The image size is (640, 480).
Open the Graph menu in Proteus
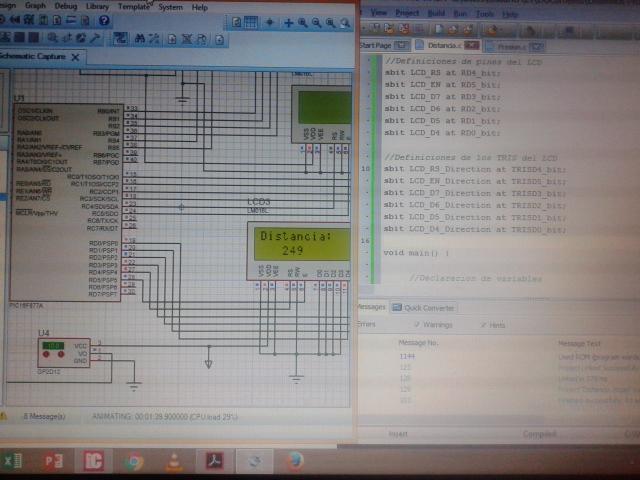pos(36,6)
